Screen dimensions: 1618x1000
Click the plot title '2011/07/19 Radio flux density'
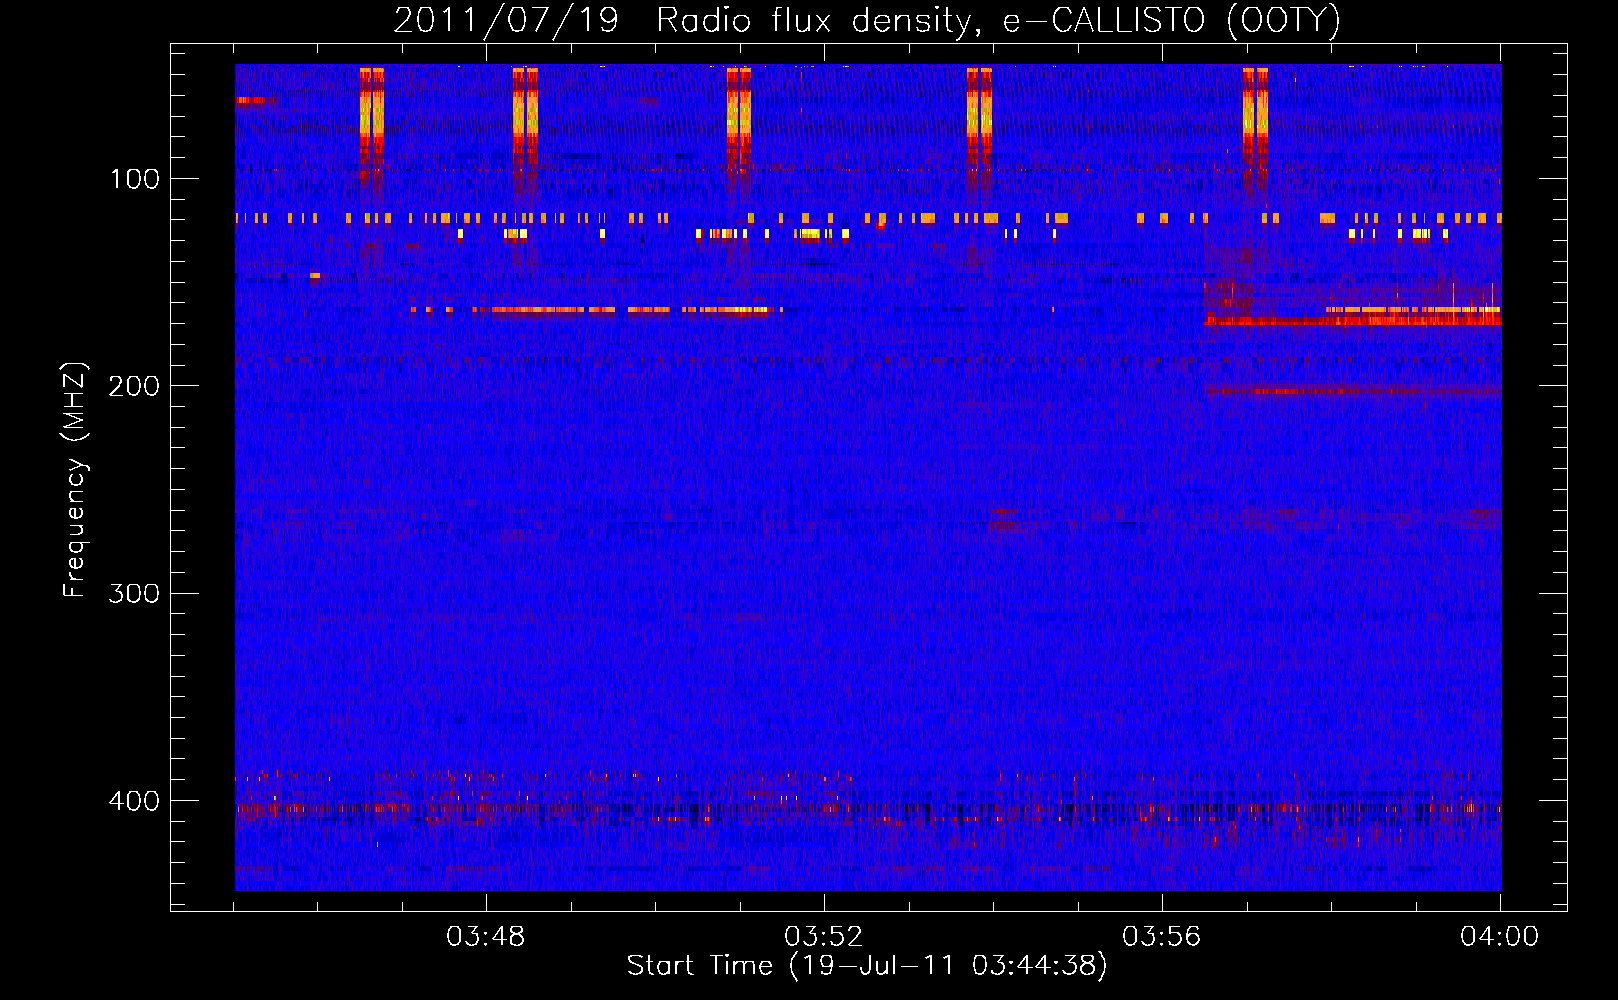[682, 20]
